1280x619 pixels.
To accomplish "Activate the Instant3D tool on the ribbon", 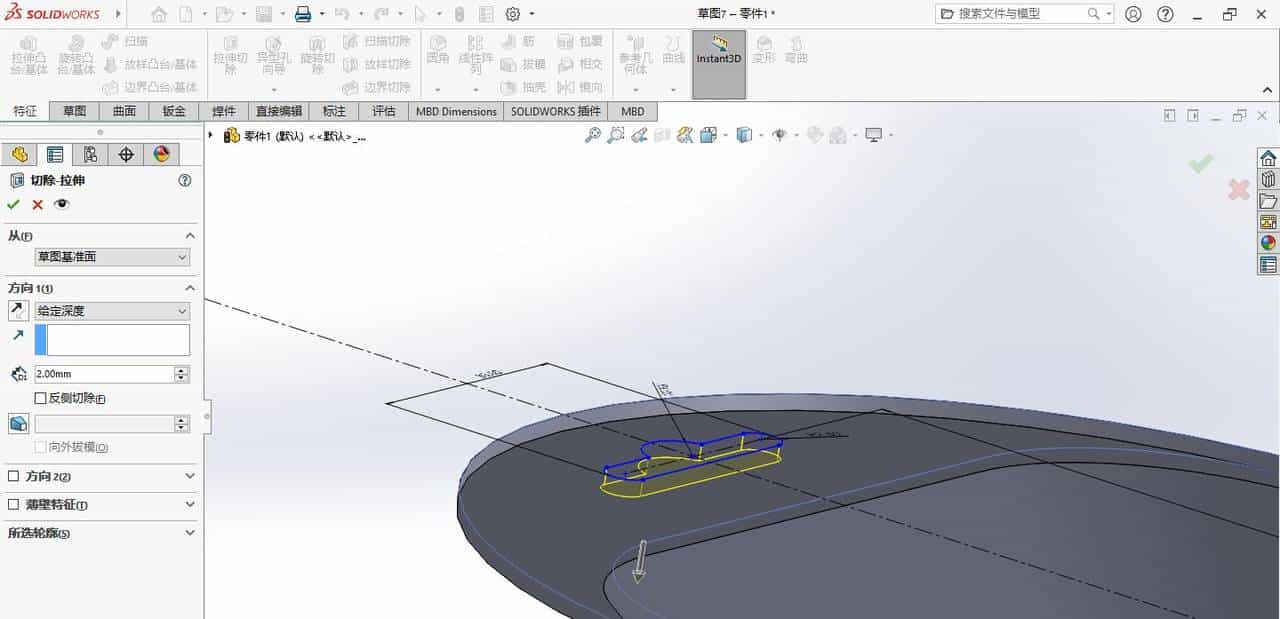I will click(718, 60).
